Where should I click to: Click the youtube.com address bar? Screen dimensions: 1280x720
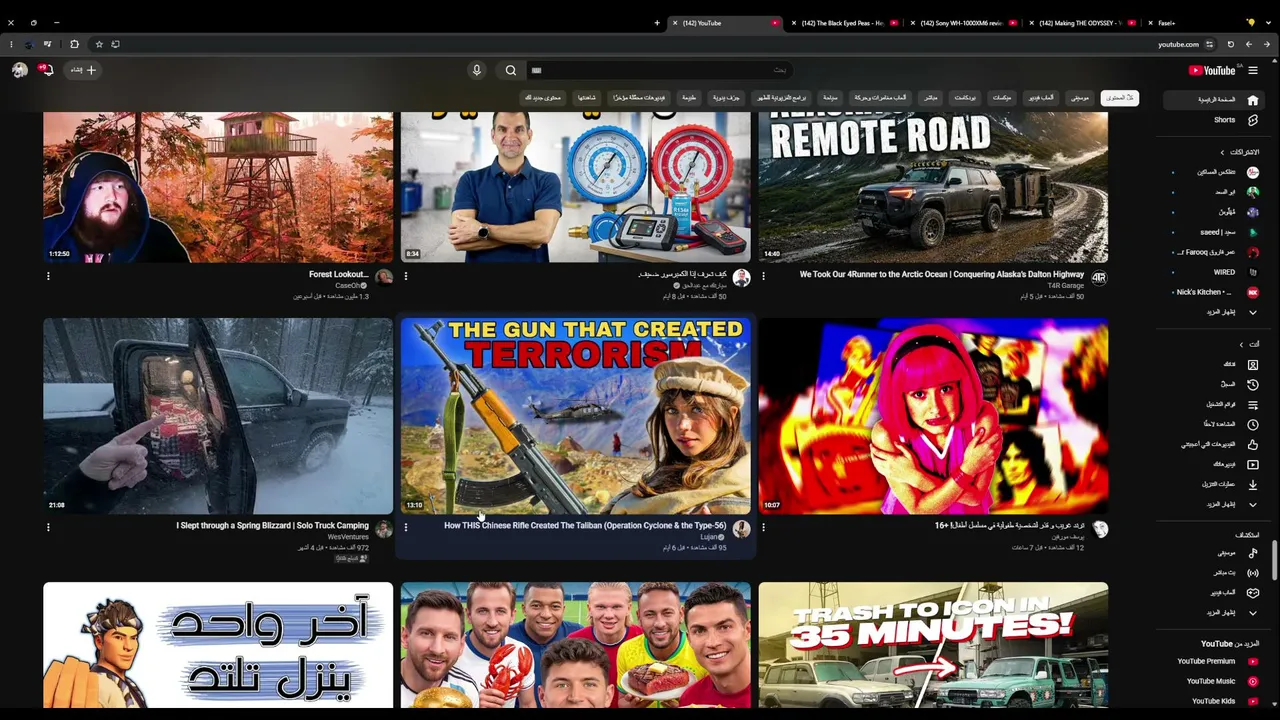point(1177,44)
